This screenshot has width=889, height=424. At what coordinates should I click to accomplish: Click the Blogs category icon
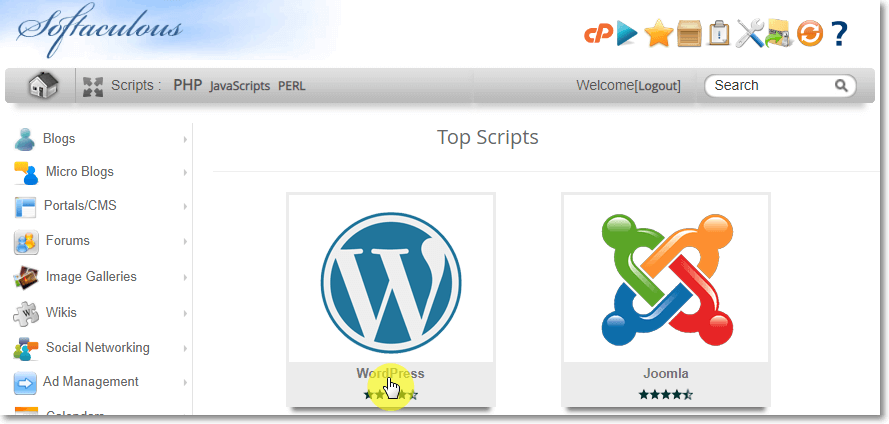[x=25, y=139]
